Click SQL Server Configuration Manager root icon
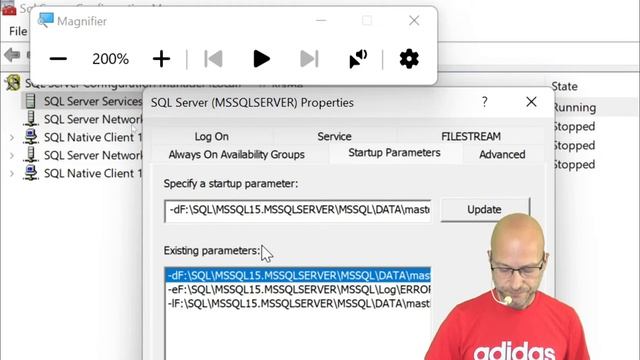 coord(13,83)
